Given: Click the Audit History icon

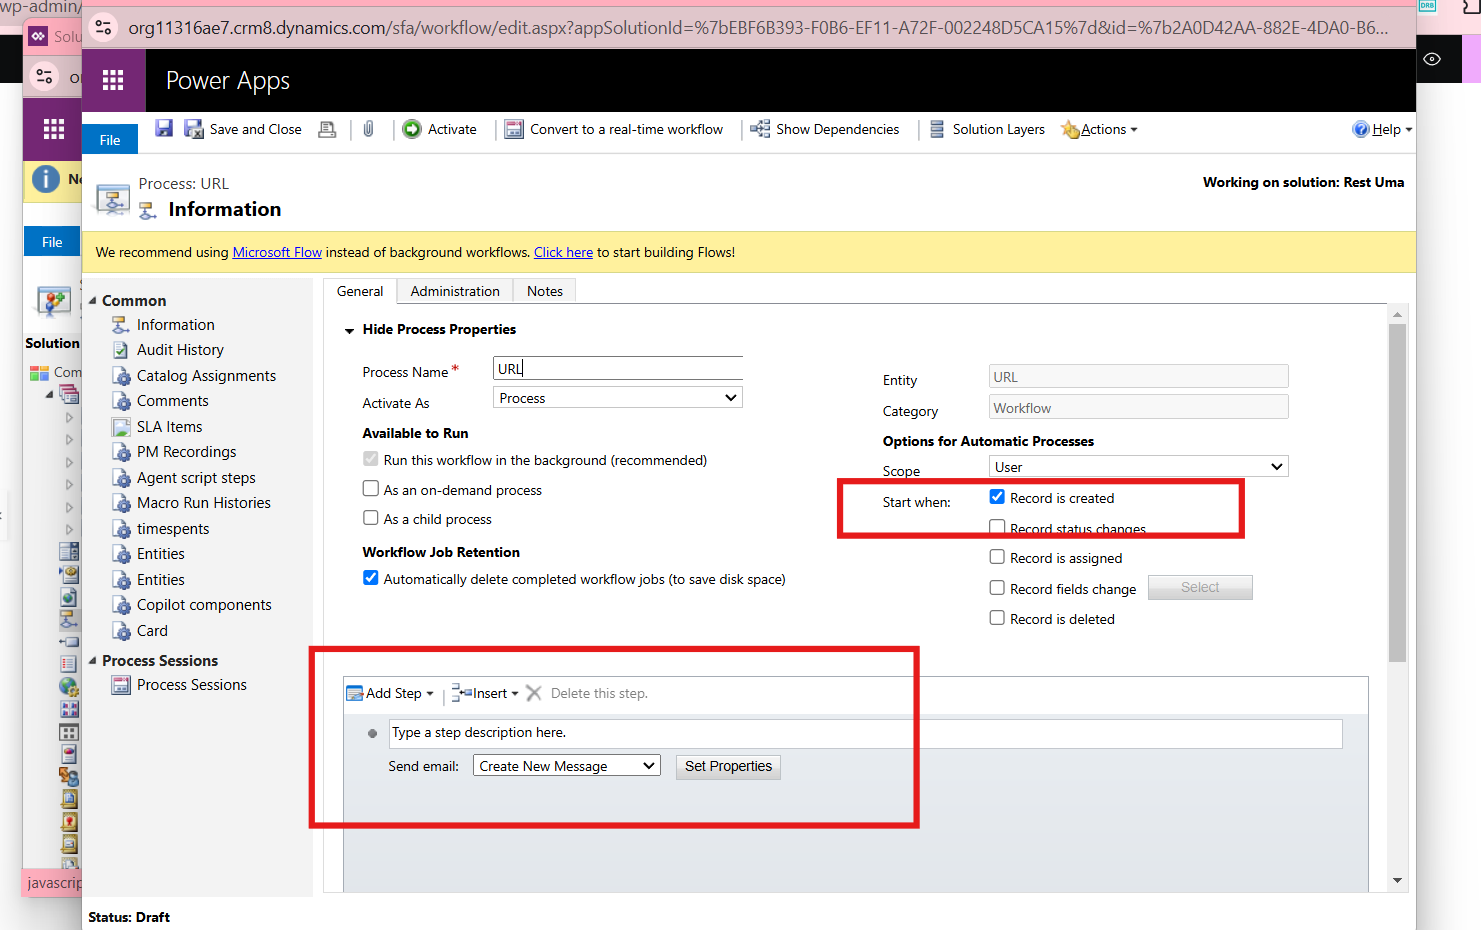Looking at the screenshot, I should click(x=121, y=350).
